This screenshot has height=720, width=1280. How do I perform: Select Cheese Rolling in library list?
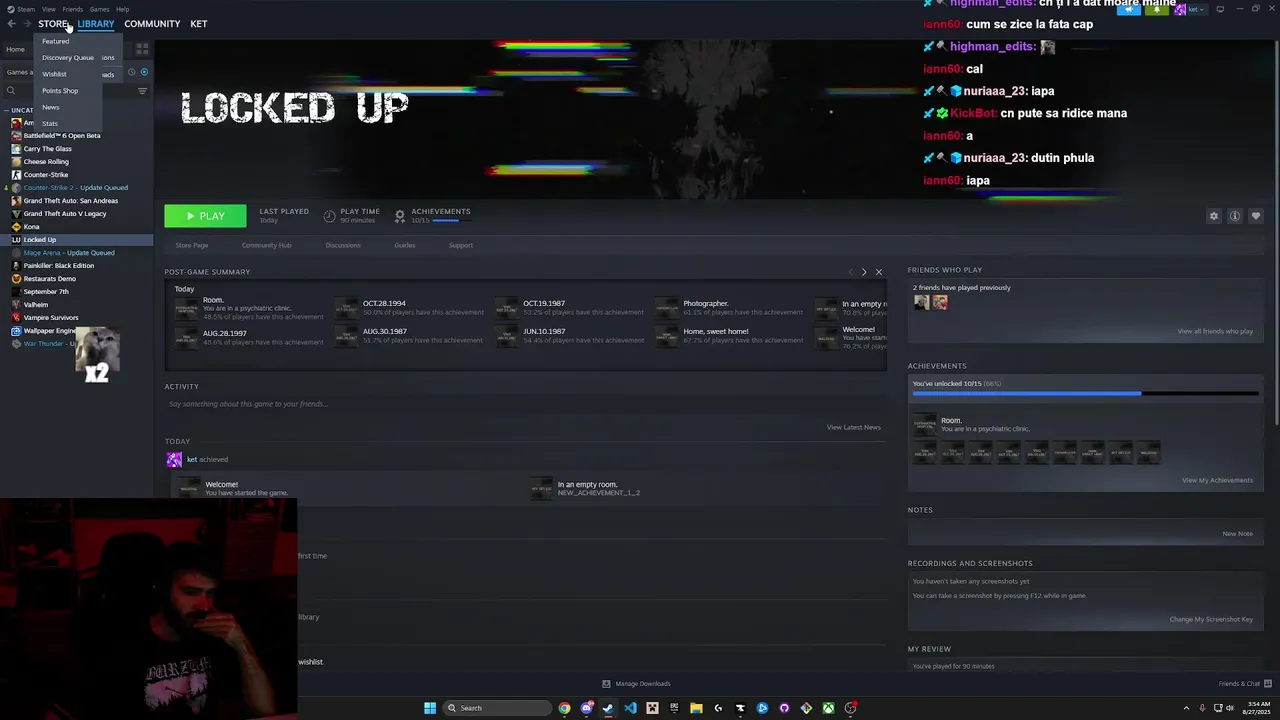click(x=46, y=162)
